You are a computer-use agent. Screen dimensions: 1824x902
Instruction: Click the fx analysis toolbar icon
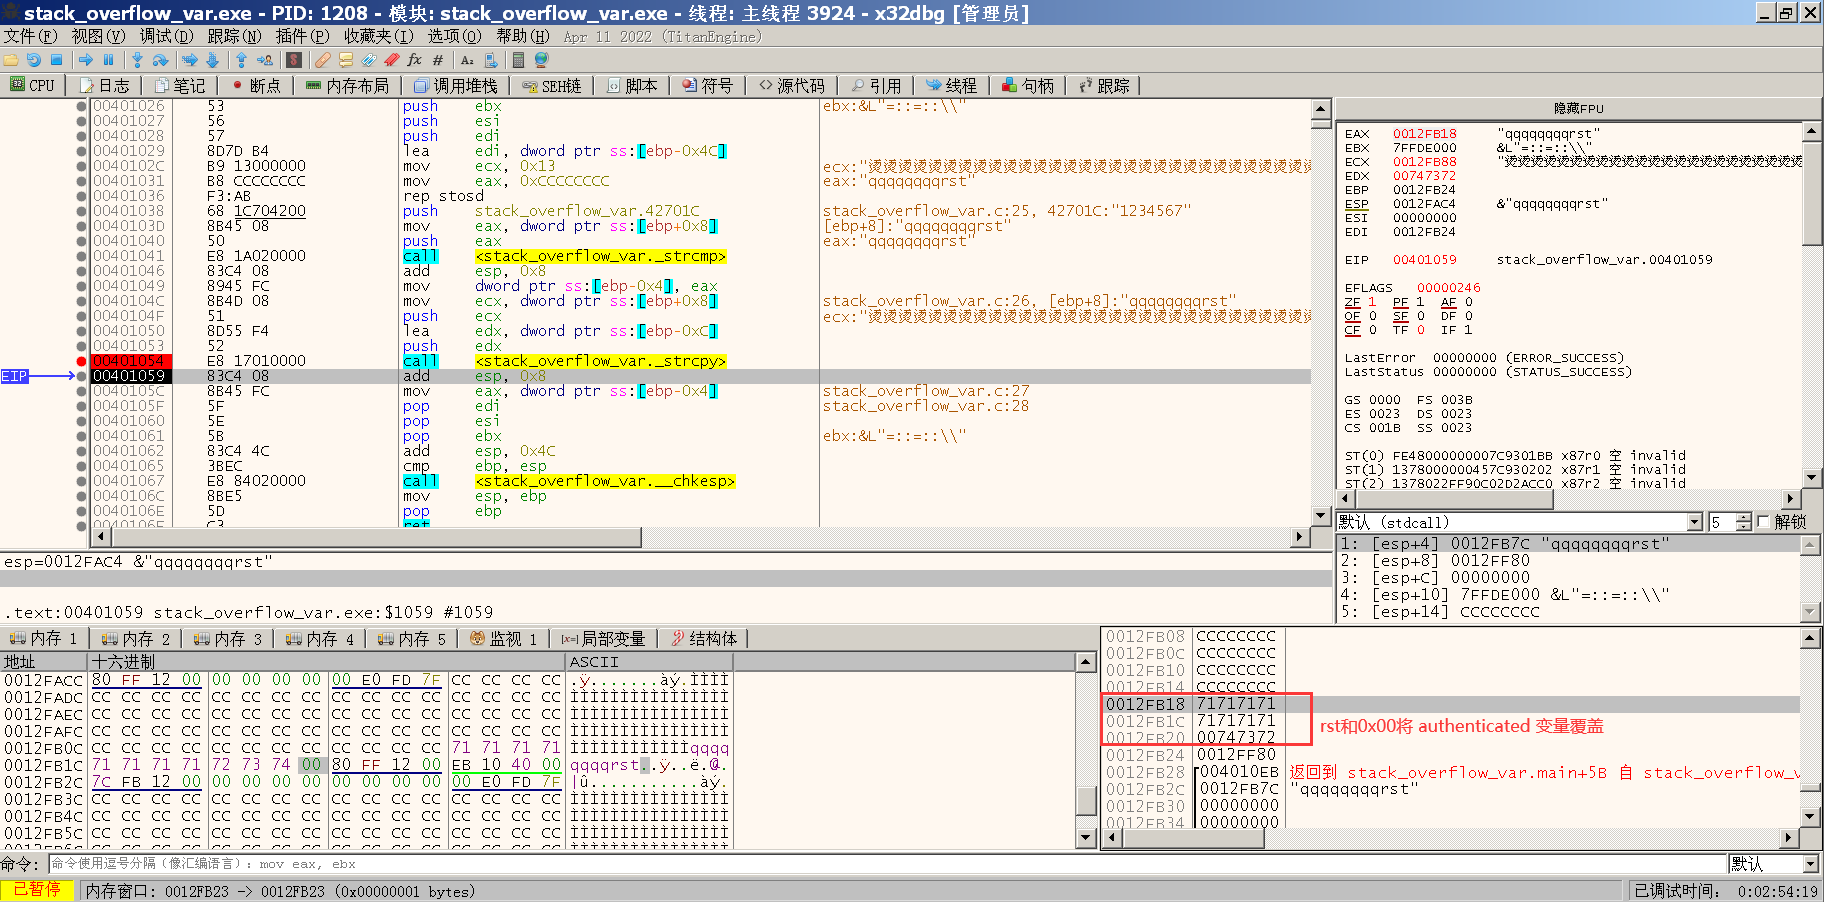(x=413, y=61)
